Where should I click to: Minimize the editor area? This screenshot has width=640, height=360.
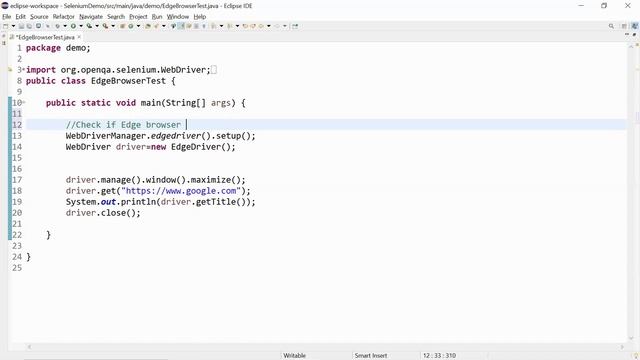pos(627,34)
